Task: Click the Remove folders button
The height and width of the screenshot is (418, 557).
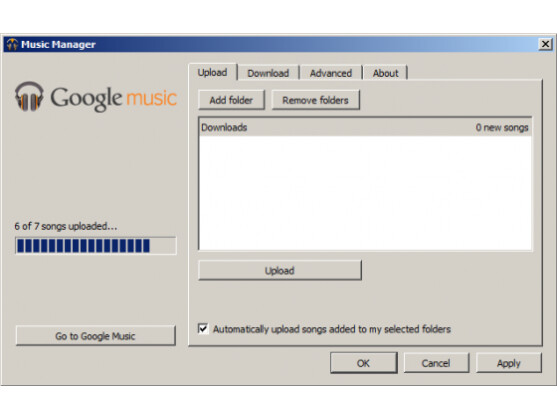Action: 315,100
